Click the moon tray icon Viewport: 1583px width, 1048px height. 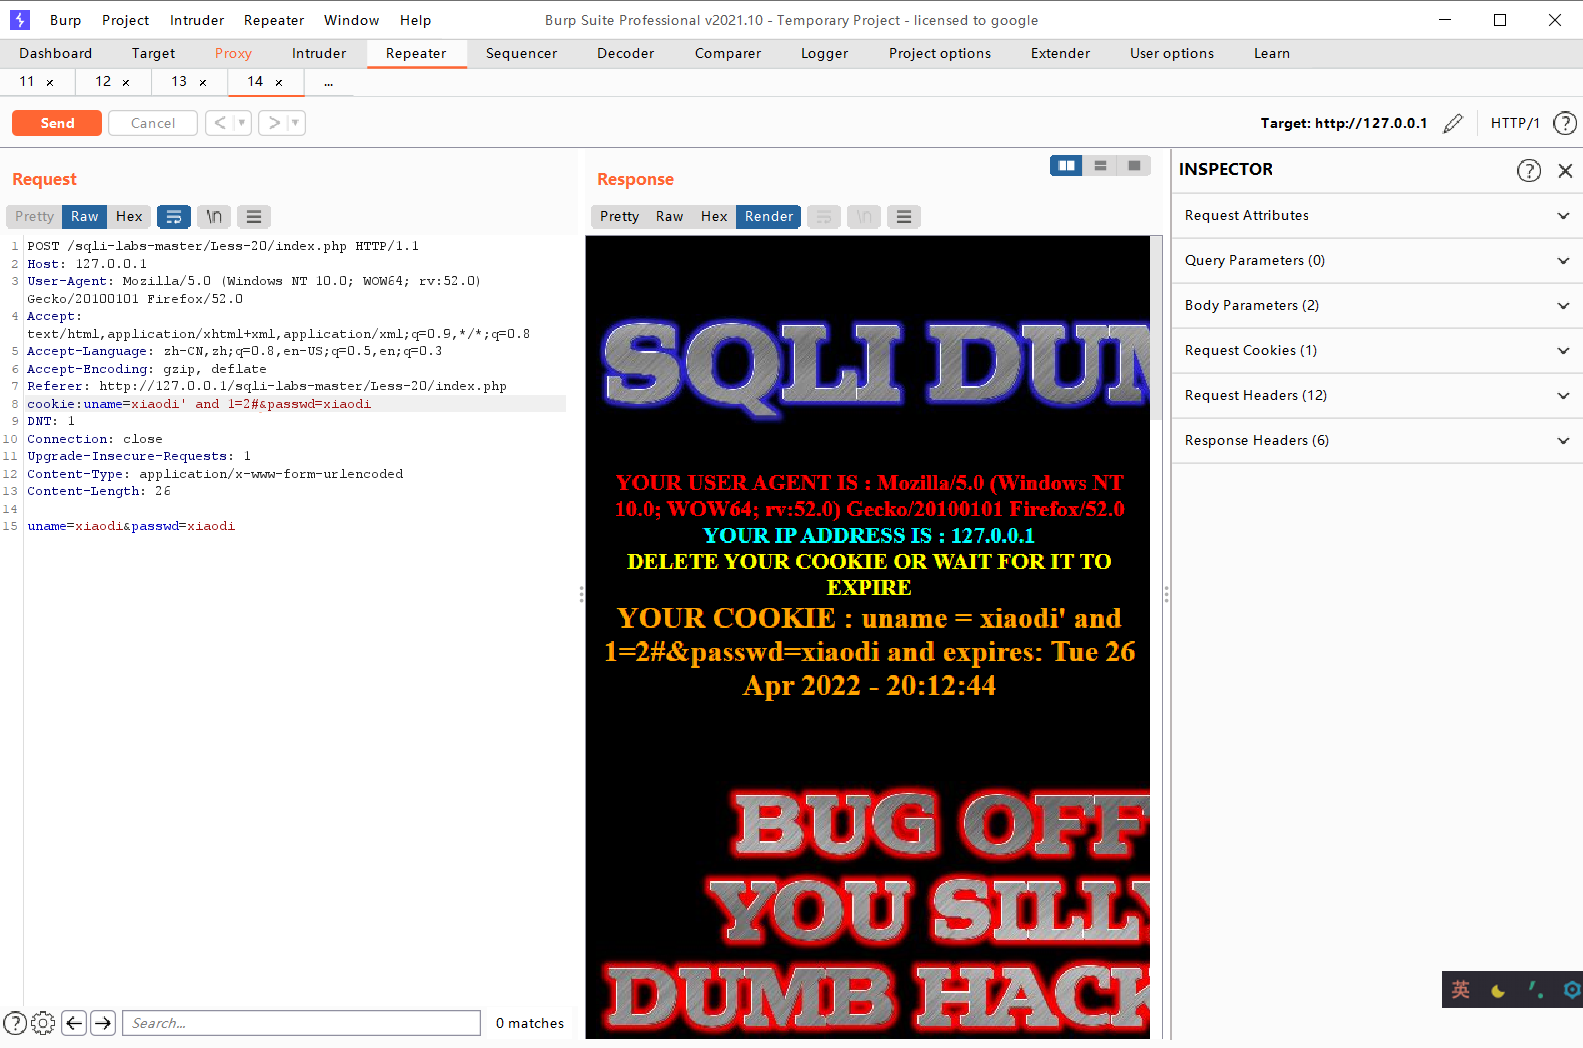point(1498,990)
